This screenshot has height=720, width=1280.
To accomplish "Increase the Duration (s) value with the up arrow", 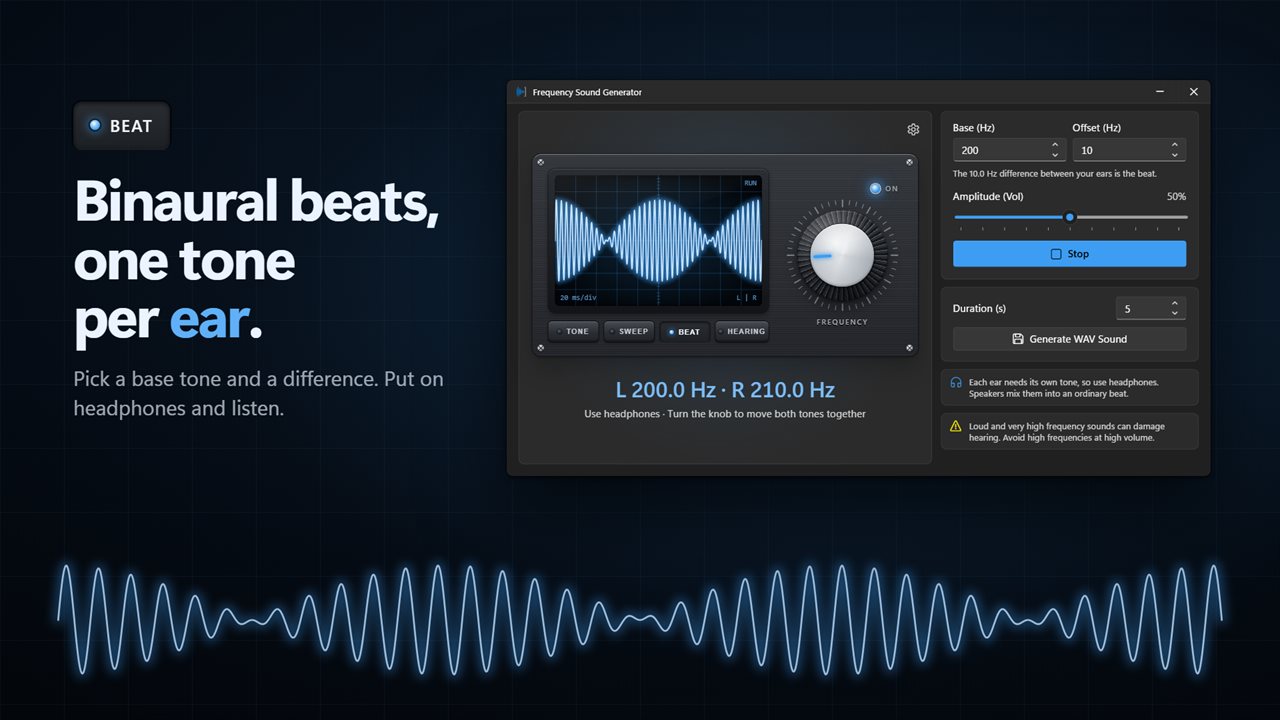I will [x=1175, y=303].
